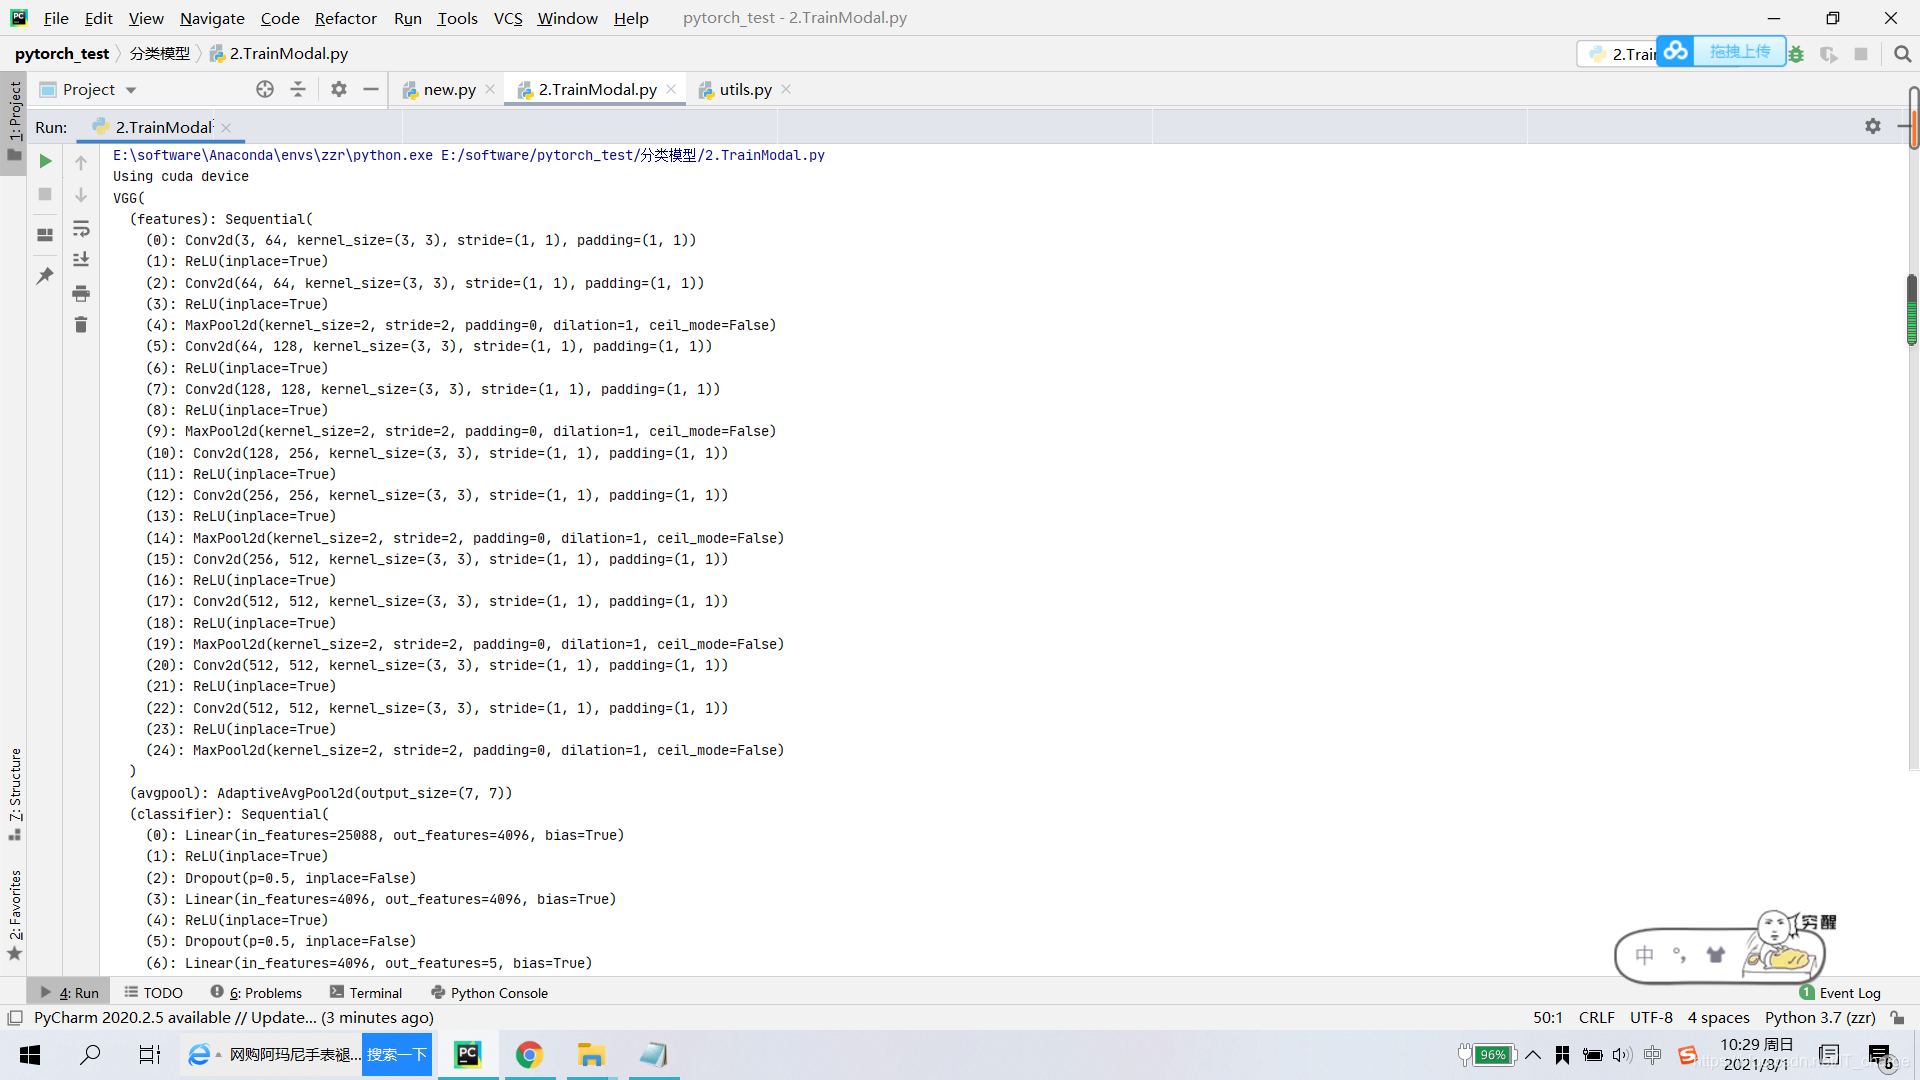Toggle Pin Tab in the Run panel
This screenshot has height=1080, width=1920.
tap(45, 276)
